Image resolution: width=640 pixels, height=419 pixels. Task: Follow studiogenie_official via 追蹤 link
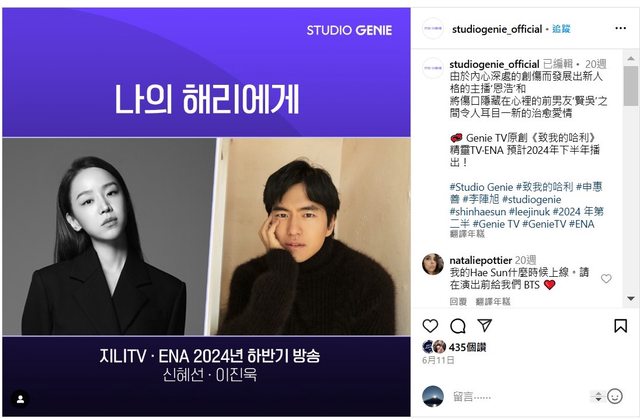point(561,29)
